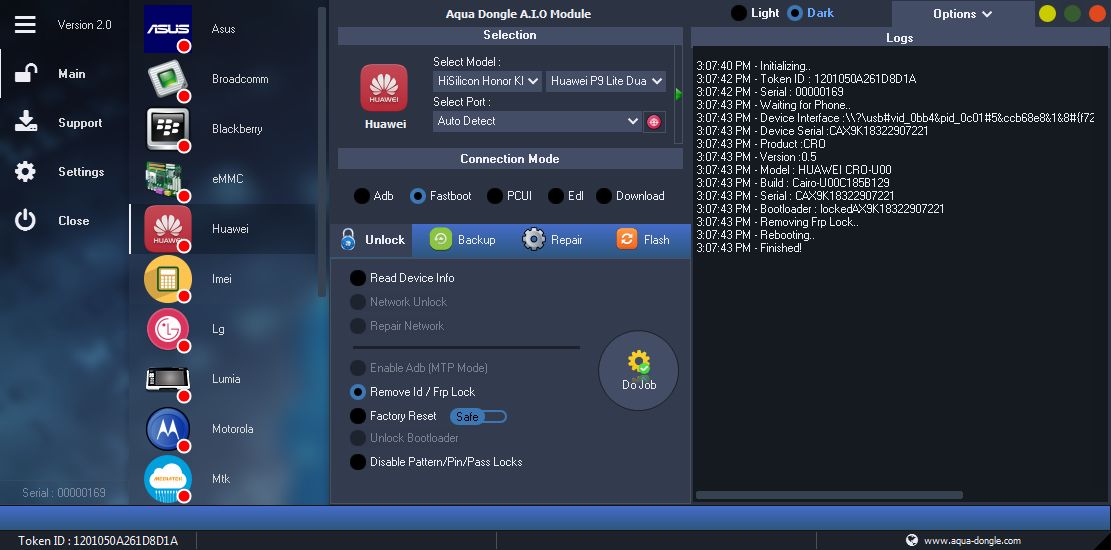Click log line 'Removing Frp Lock..'
Viewport: 1111px width, 550px height.
point(777,222)
